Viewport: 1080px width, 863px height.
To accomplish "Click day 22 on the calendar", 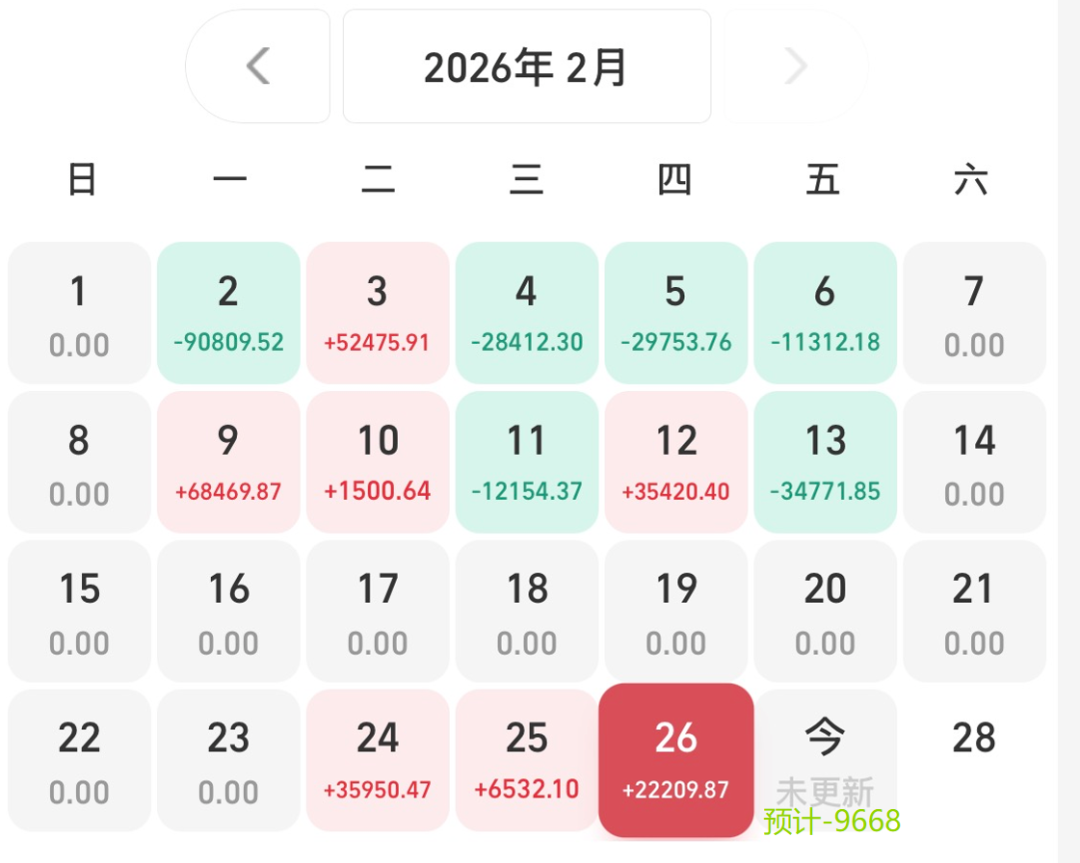I will click(x=79, y=760).
